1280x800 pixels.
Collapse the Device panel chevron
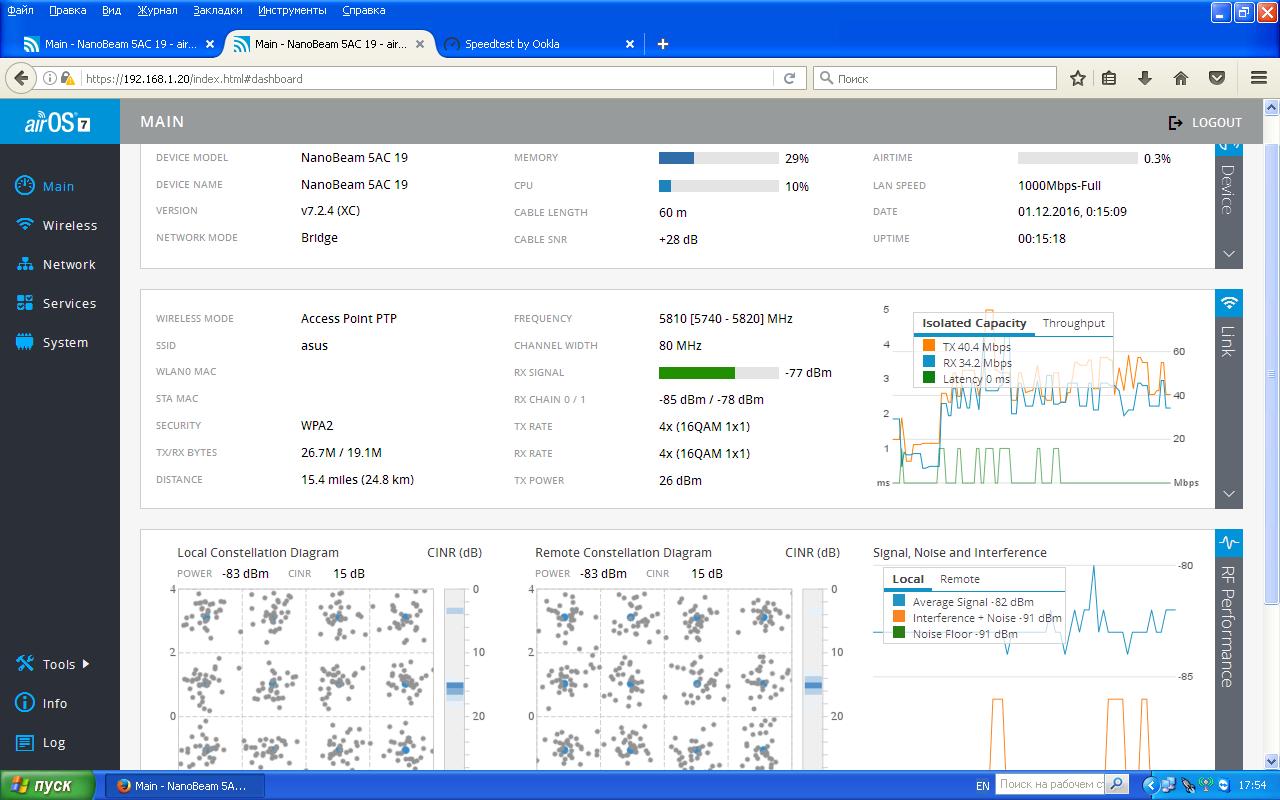(x=1229, y=254)
